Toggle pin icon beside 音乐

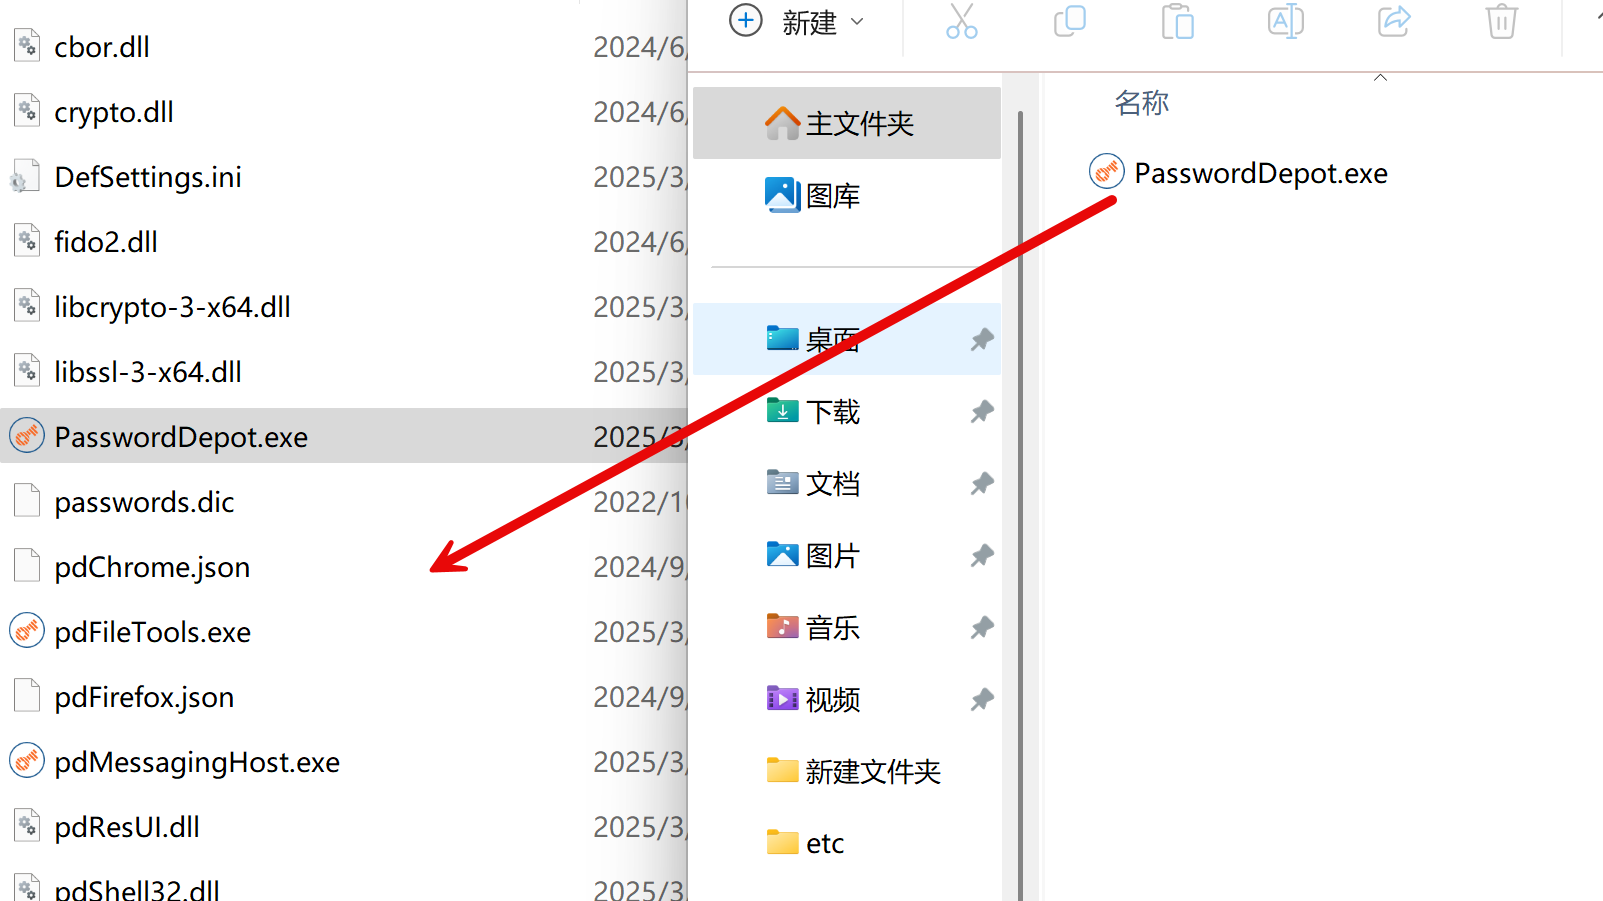pos(982,627)
